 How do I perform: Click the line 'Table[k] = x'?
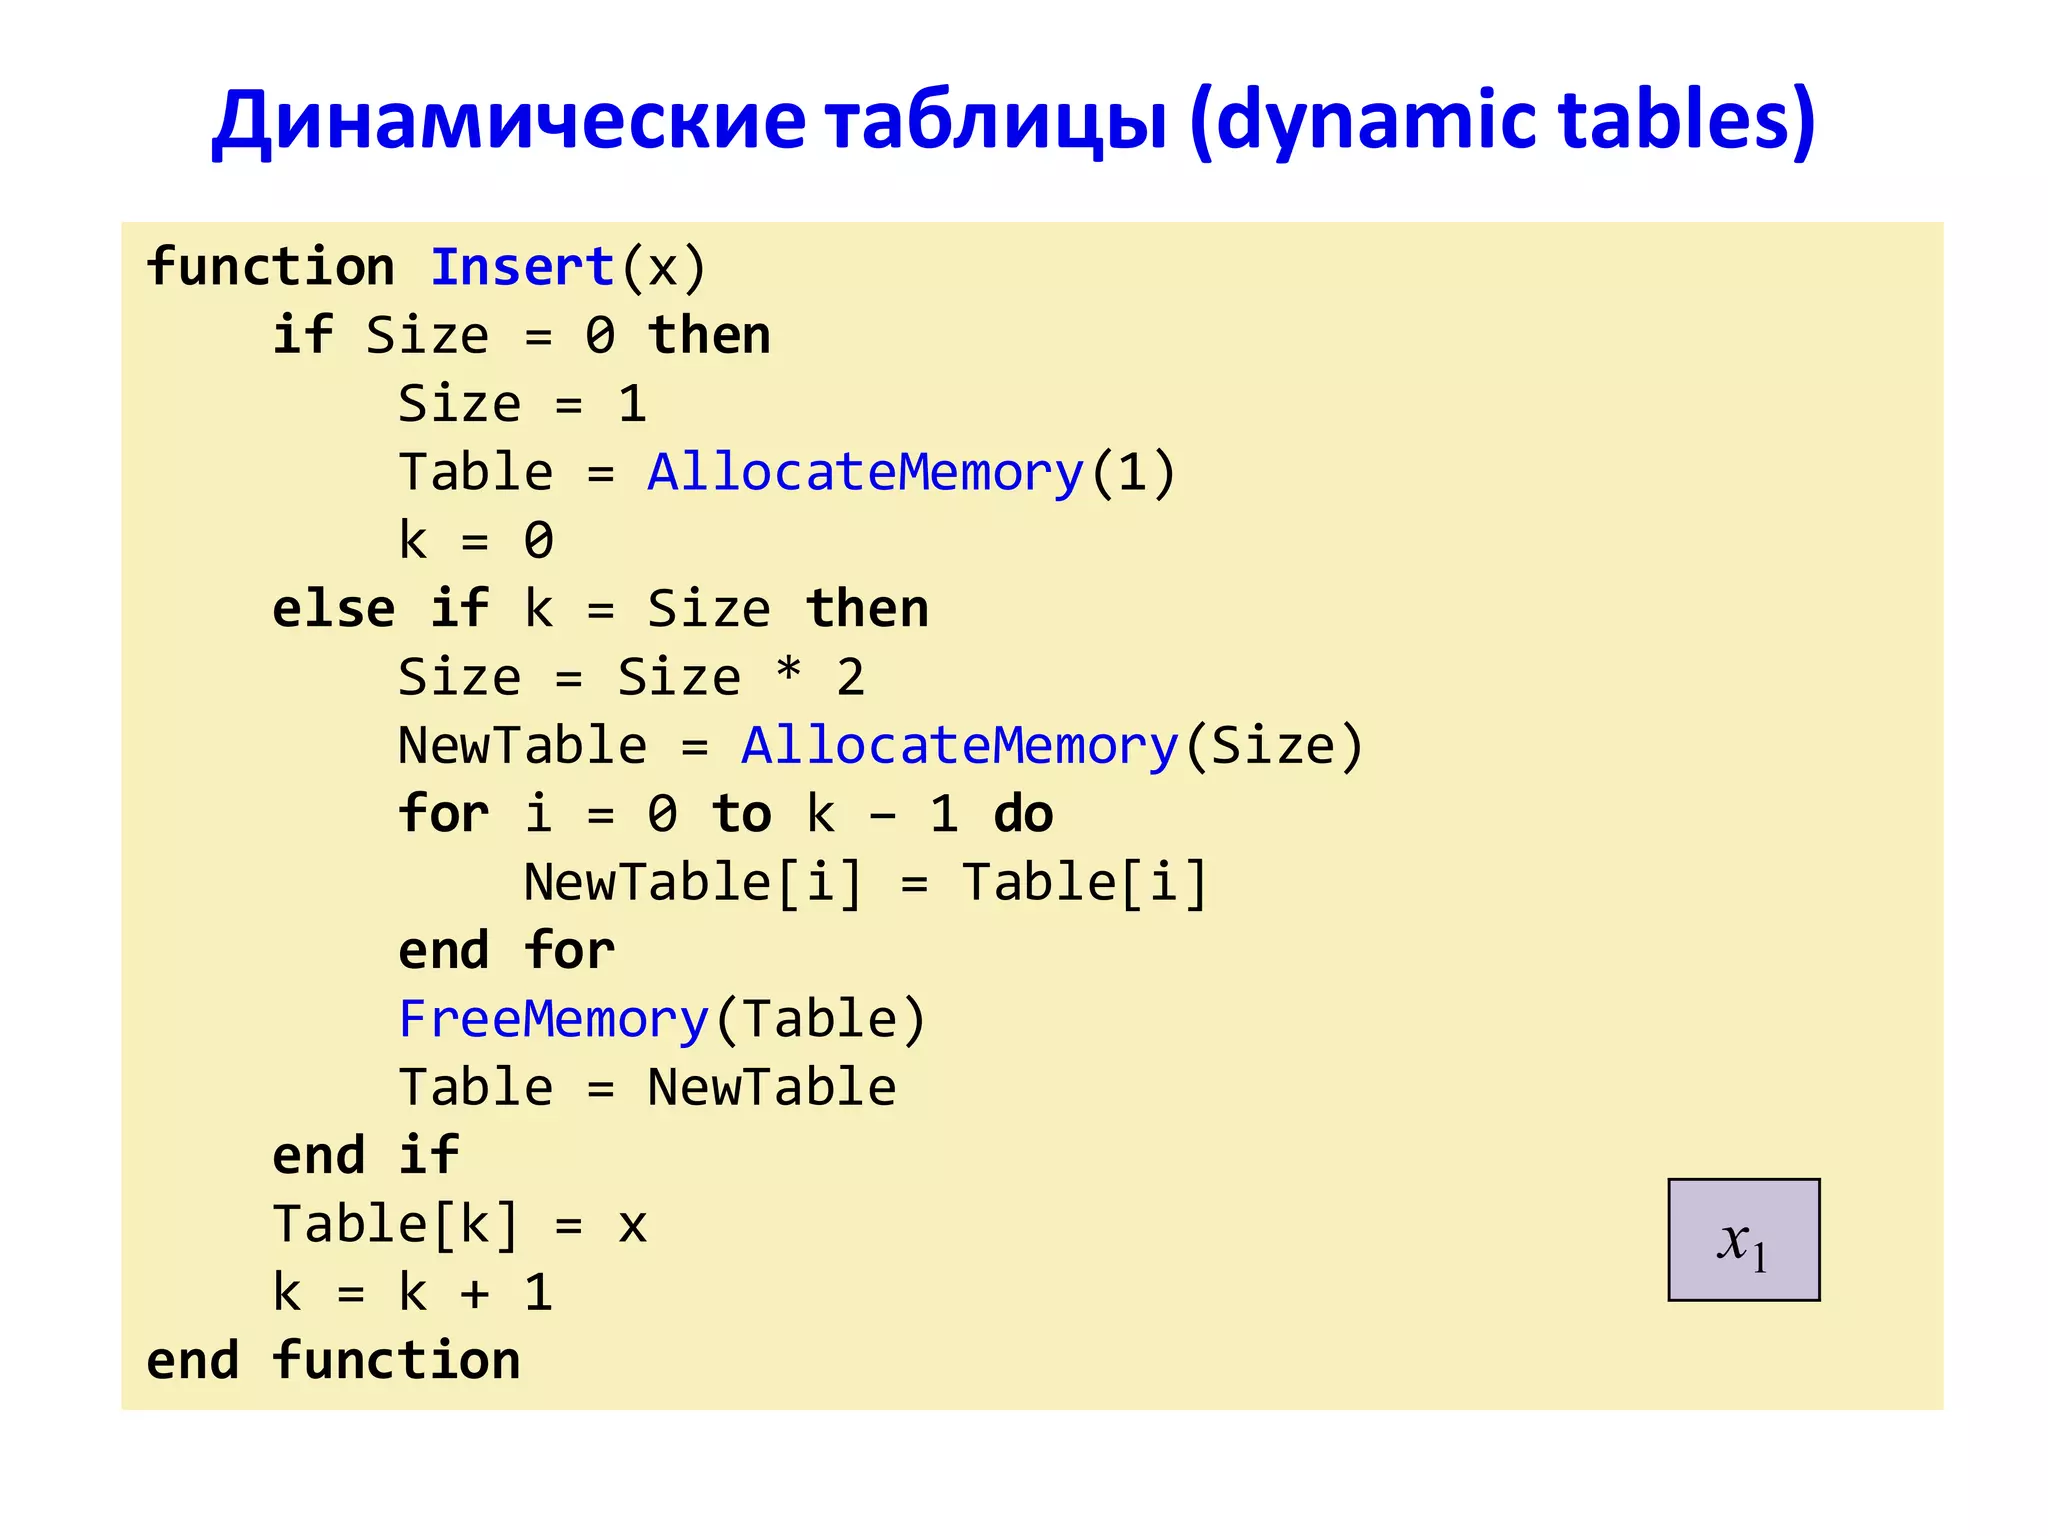point(459,1226)
